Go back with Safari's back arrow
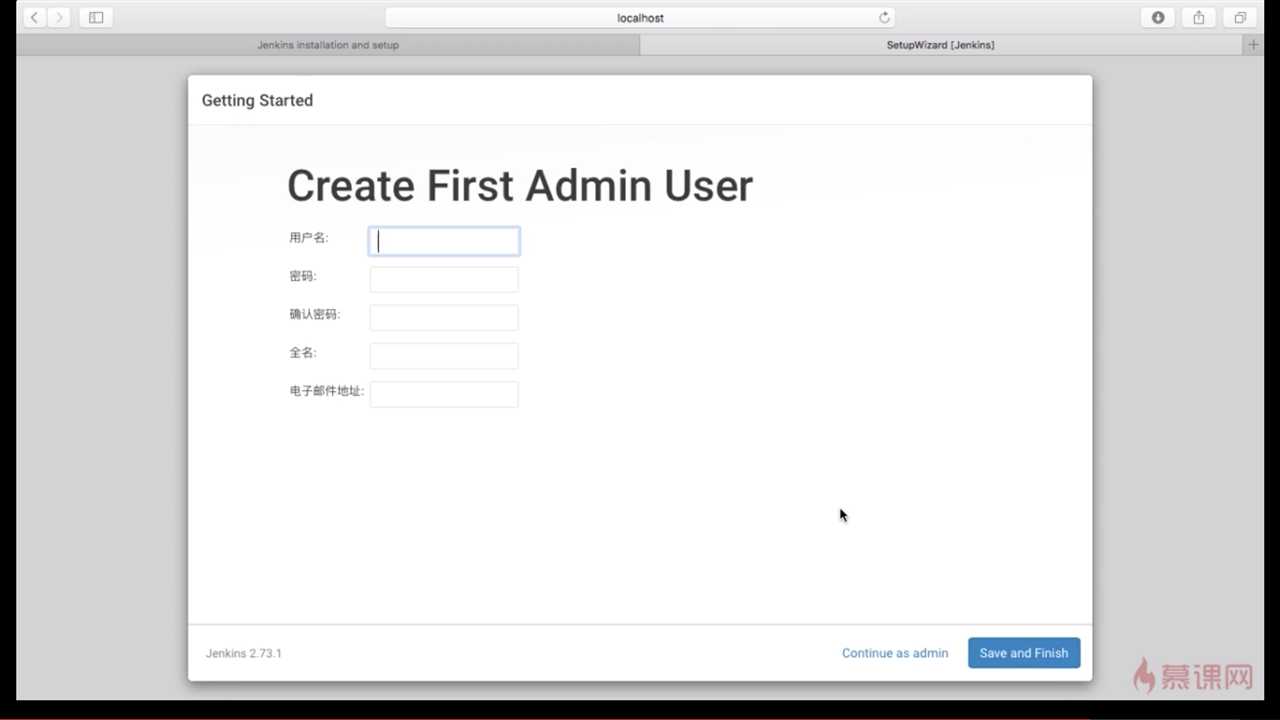Viewport: 1280px width, 720px height. pyautogui.click(x=34, y=18)
